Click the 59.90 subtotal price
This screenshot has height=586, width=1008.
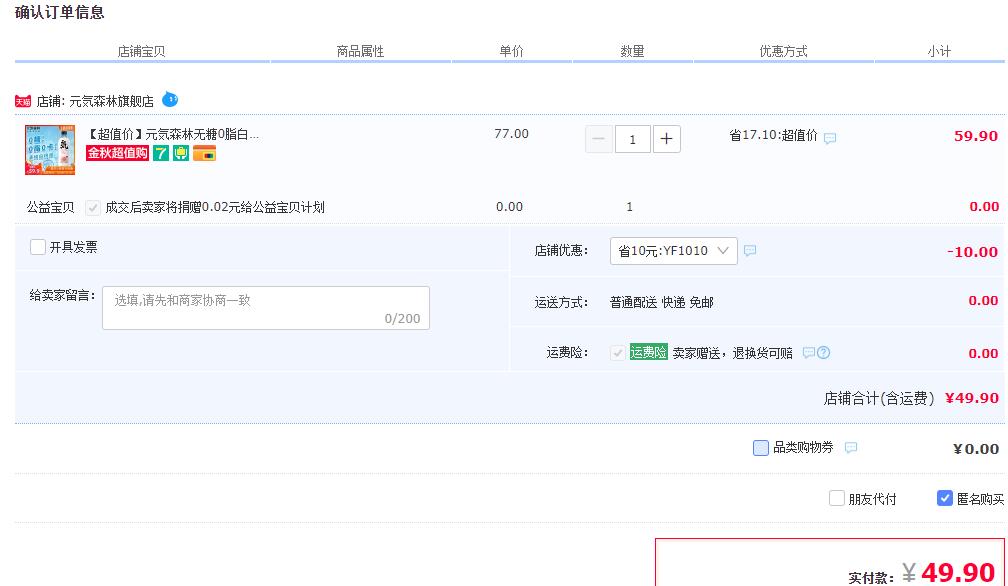tap(976, 136)
